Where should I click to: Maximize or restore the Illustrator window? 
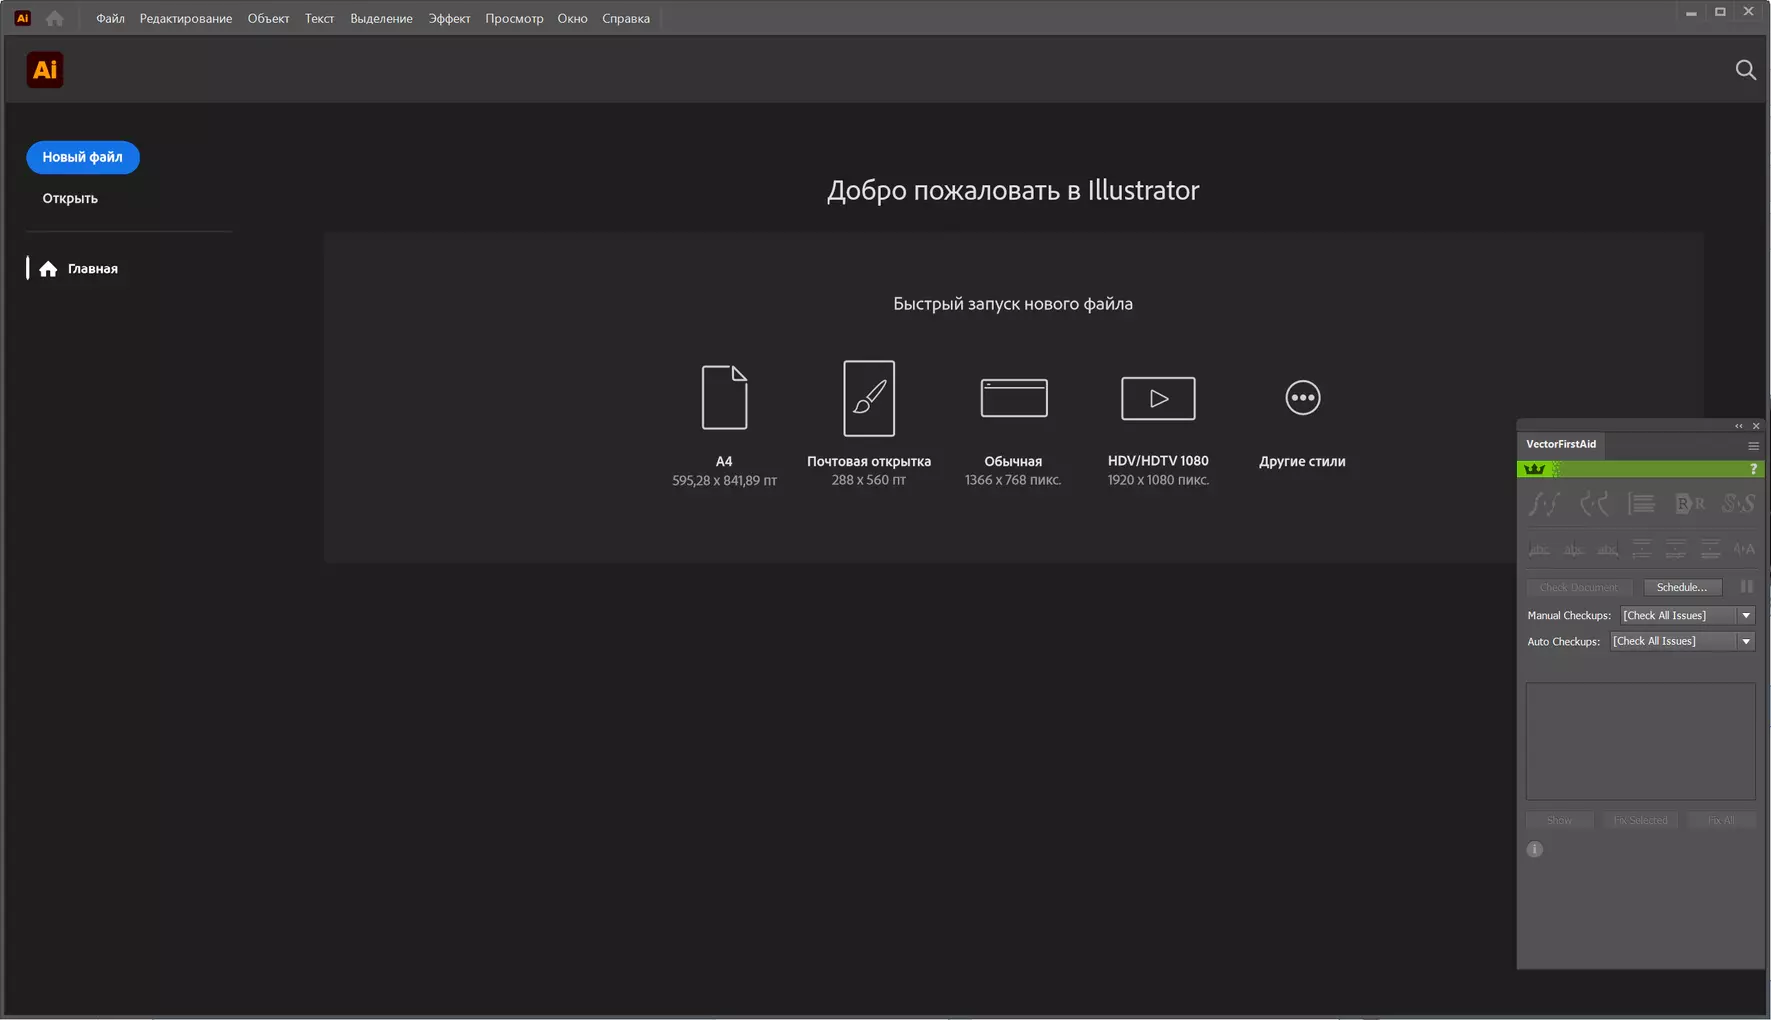[1720, 12]
